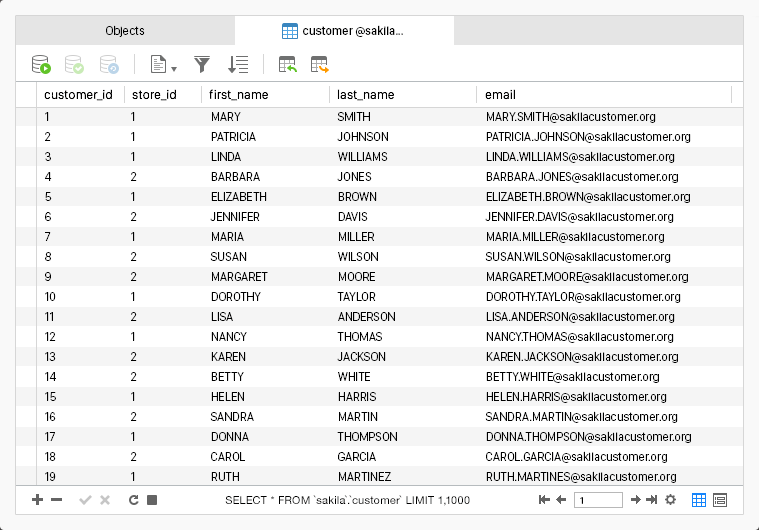This screenshot has height=530, width=759.
Task: Go to the first page
Action: pos(544,499)
